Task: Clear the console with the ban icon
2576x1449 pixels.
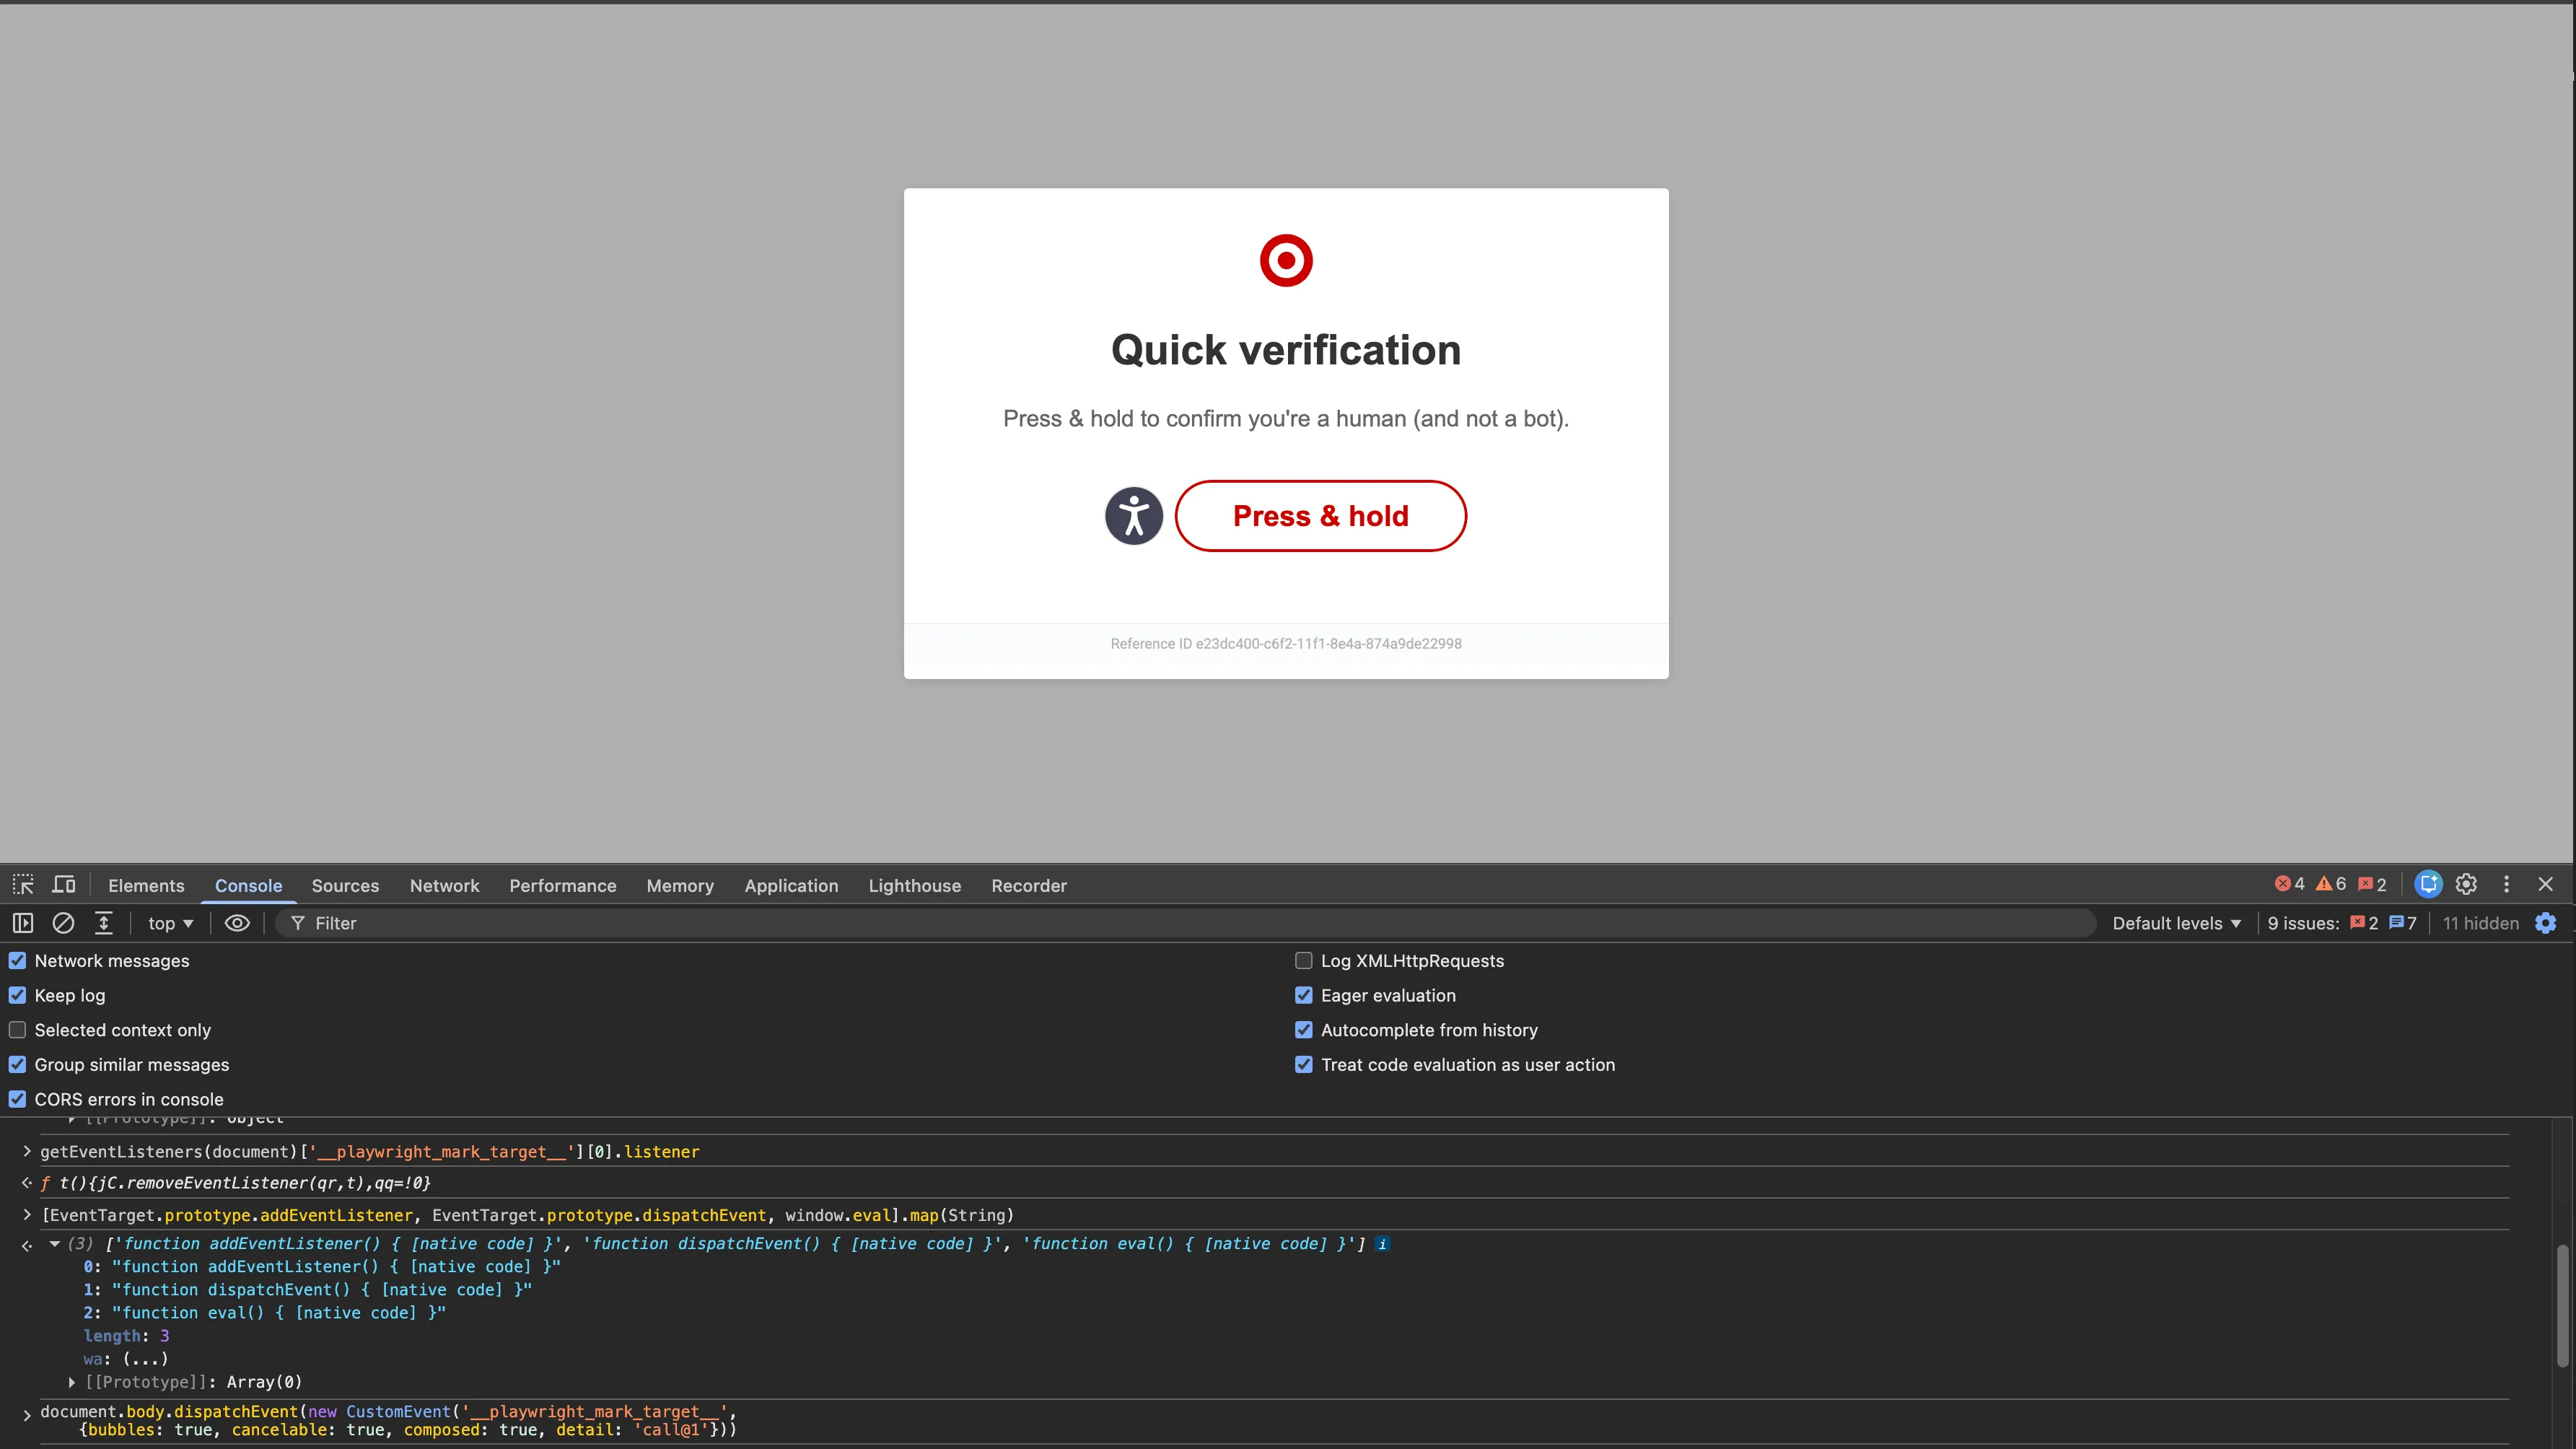Action: coord(63,923)
